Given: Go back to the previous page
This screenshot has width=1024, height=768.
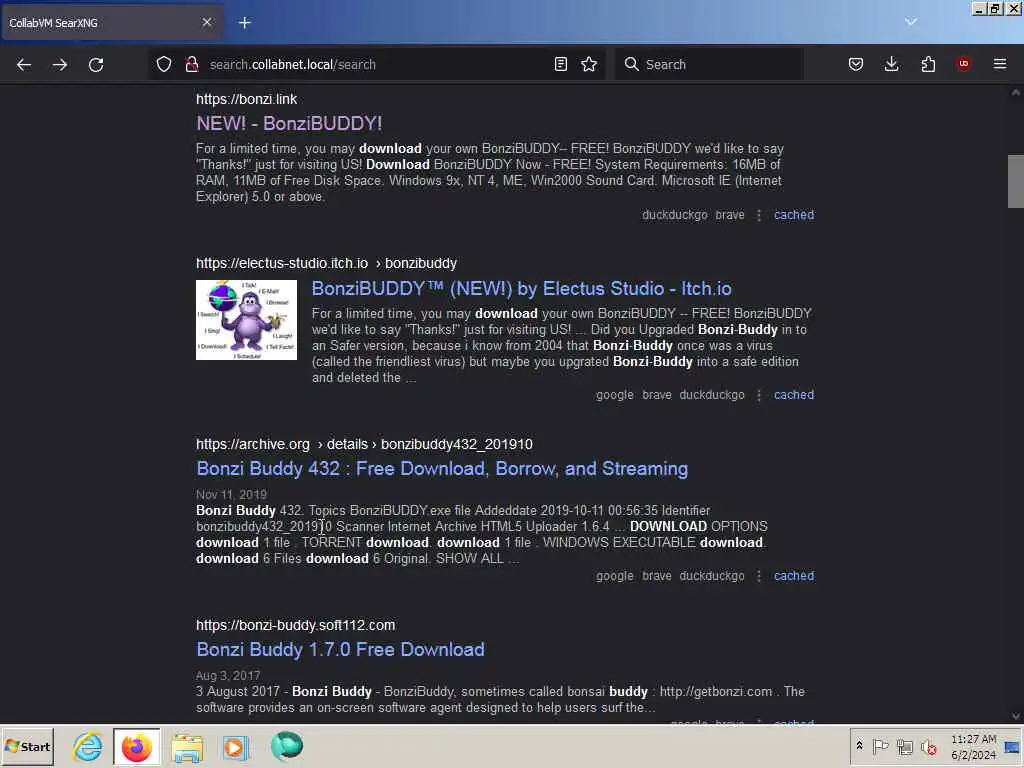Looking at the screenshot, I should tap(24, 65).
